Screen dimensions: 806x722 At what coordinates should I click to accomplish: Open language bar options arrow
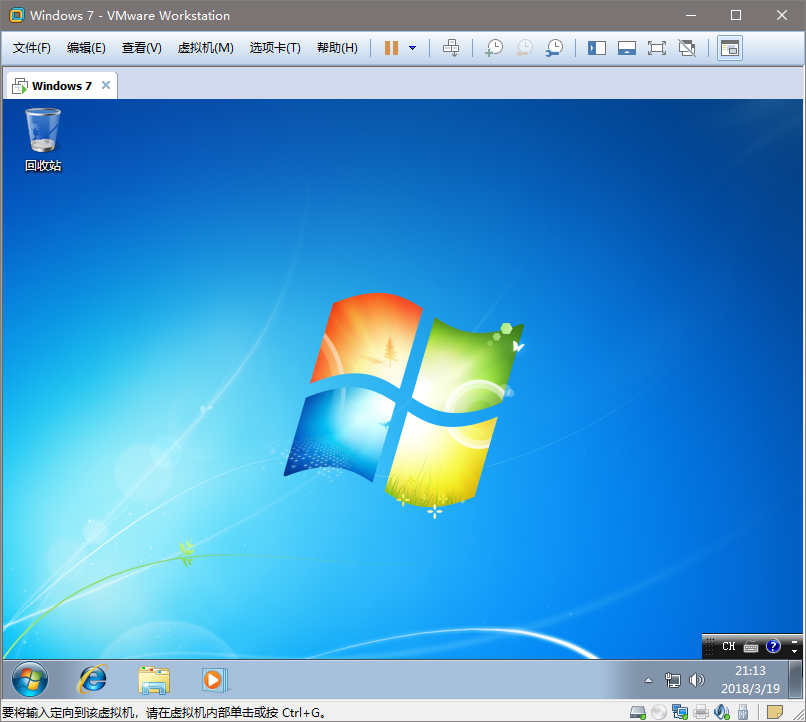[795, 652]
